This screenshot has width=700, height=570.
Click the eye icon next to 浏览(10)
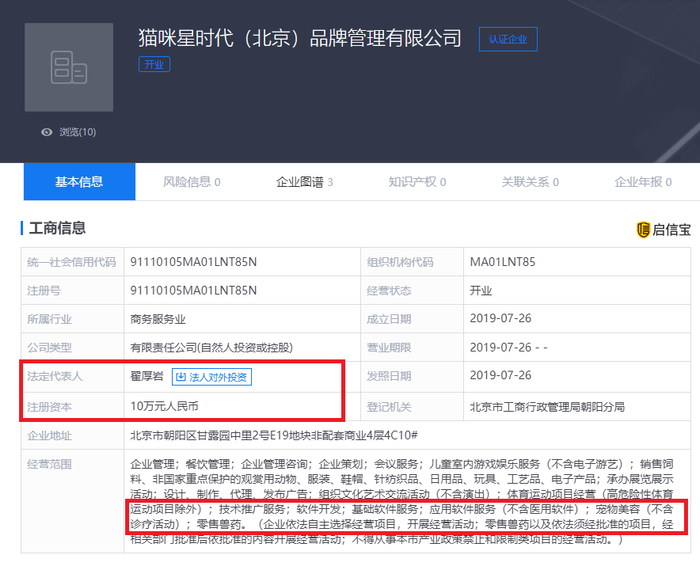(x=47, y=132)
